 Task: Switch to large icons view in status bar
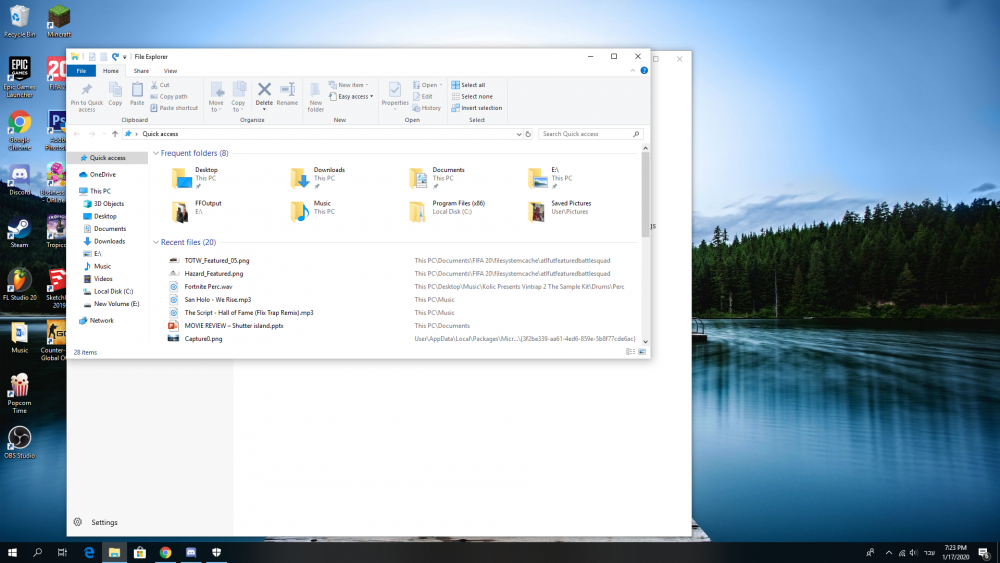[642, 352]
